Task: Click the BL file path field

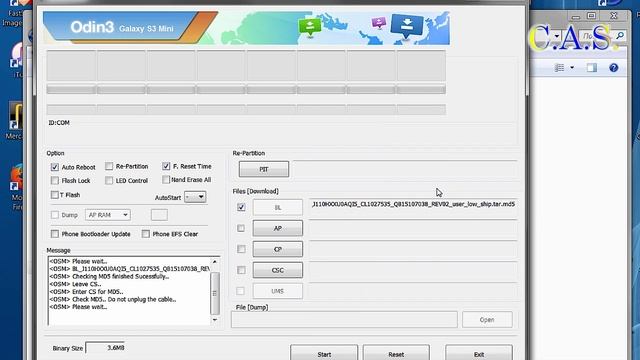Action: click(x=413, y=206)
